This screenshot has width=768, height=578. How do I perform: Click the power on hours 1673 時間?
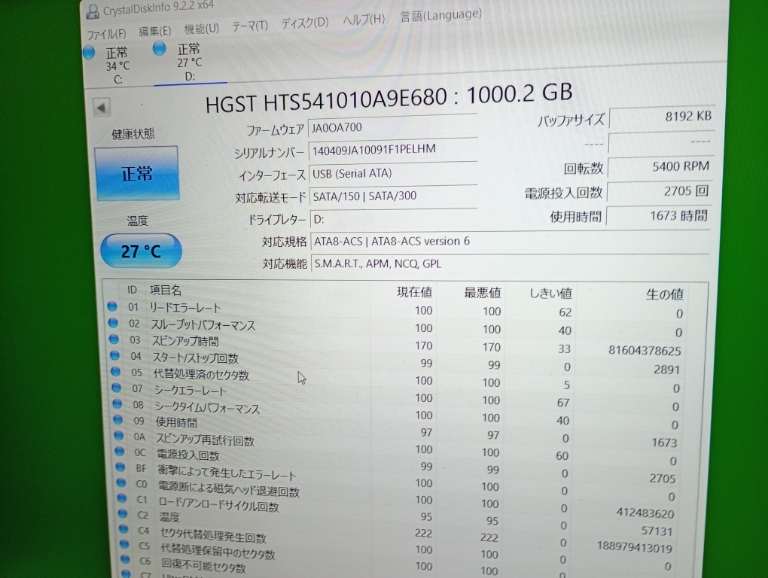(659, 216)
